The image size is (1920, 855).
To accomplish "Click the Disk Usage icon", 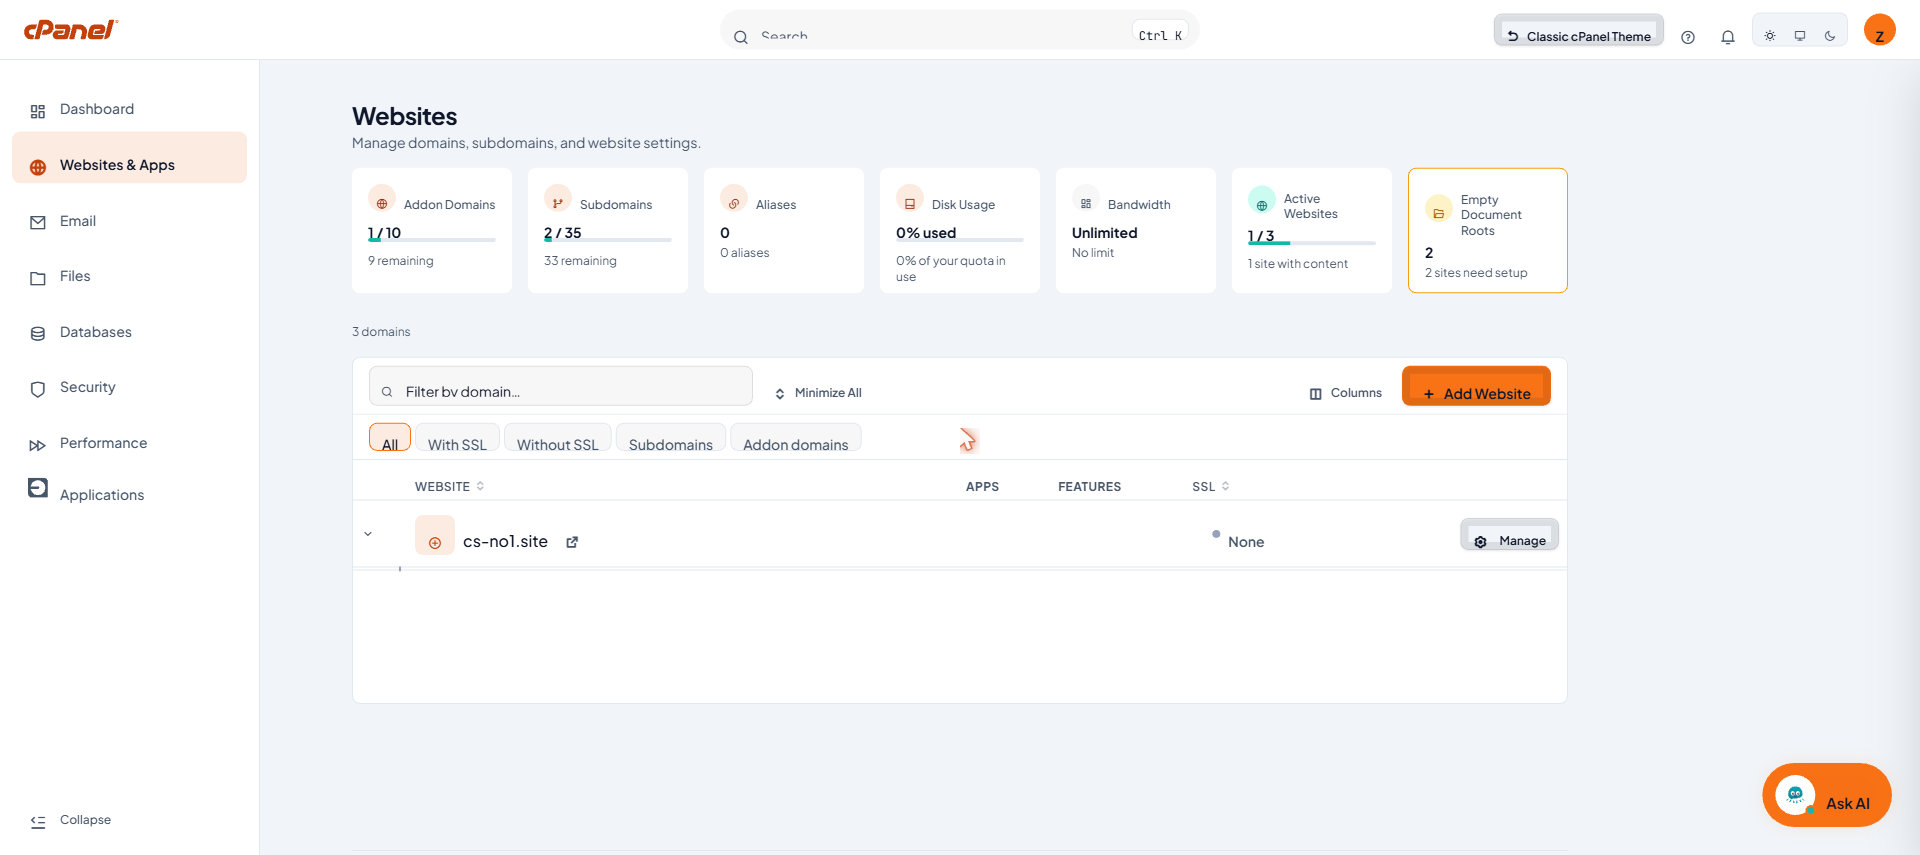I will [x=910, y=198].
